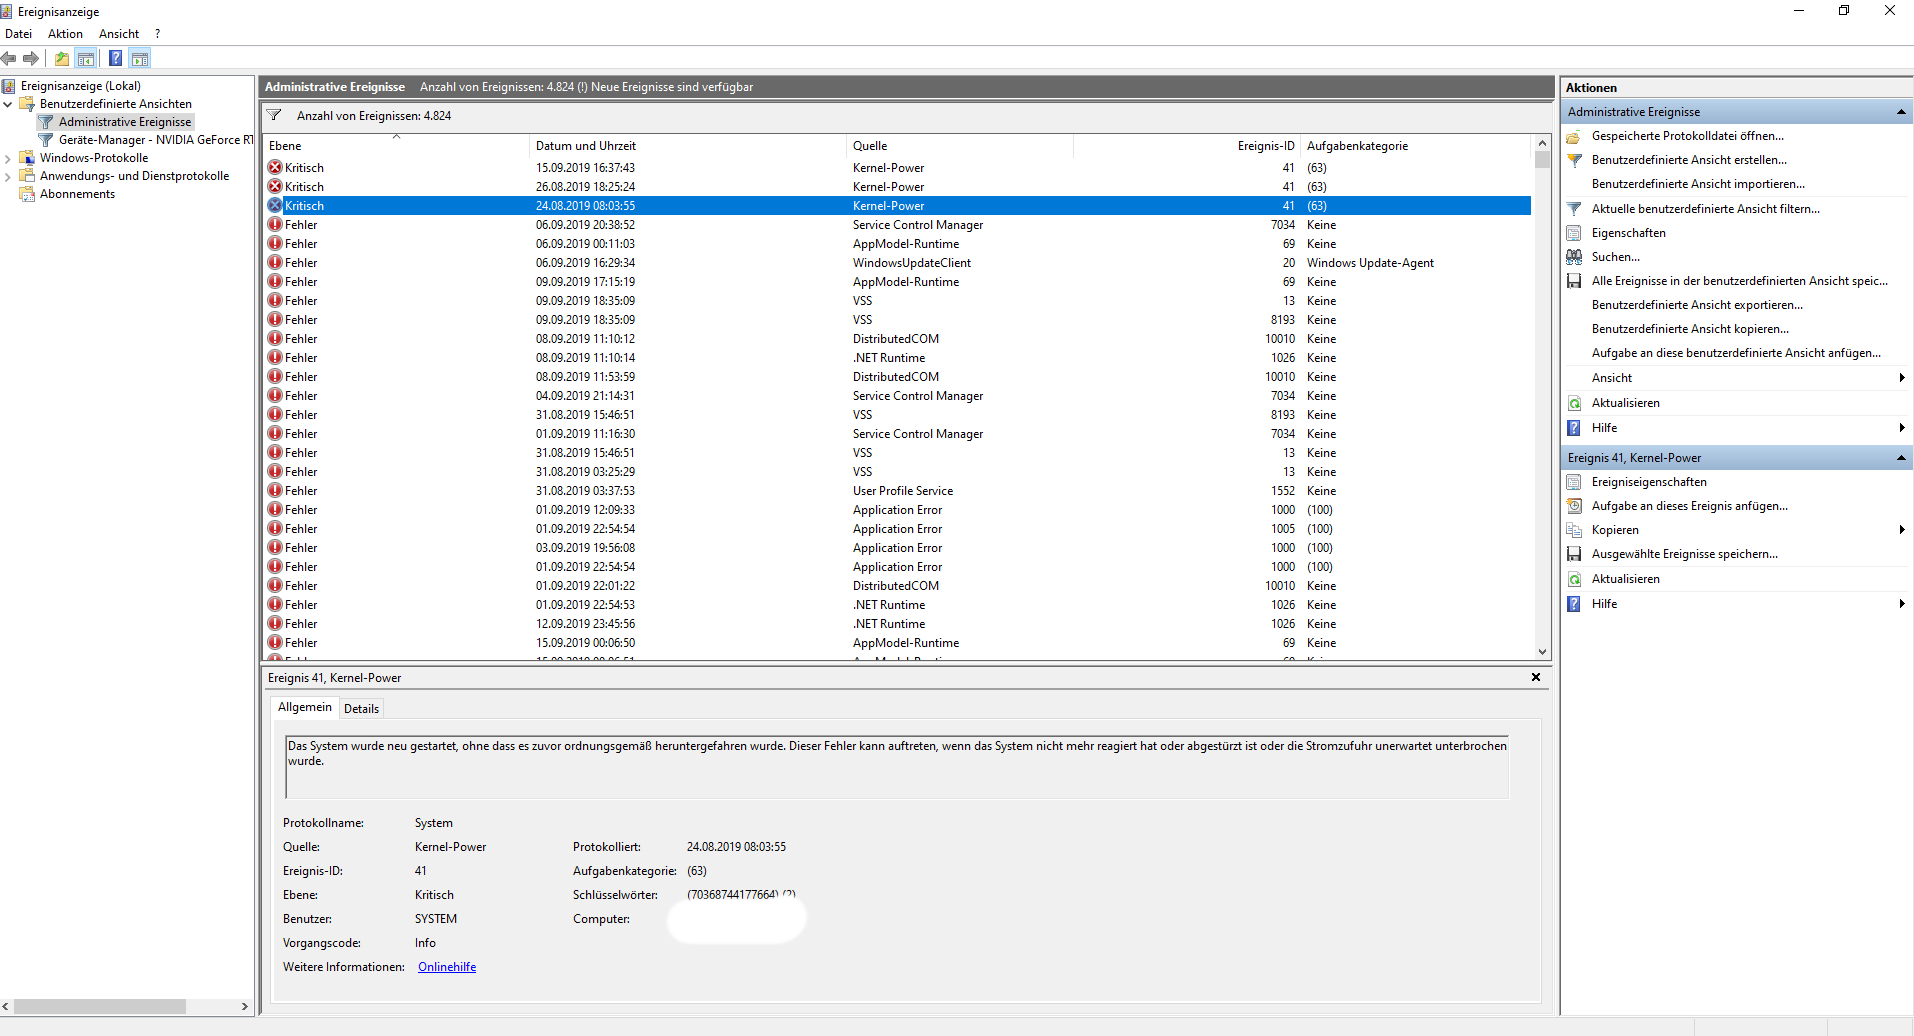Click the up-one-level folder toolbar icon
1914x1036 pixels.
62,58
